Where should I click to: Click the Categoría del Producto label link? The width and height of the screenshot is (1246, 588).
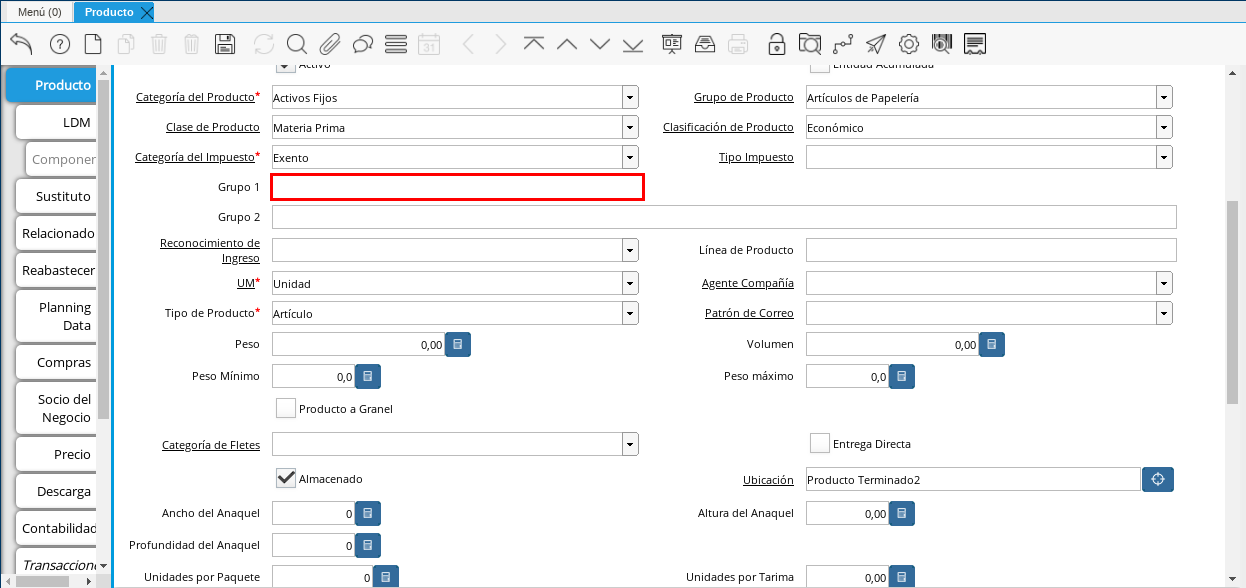[x=195, y=98]
